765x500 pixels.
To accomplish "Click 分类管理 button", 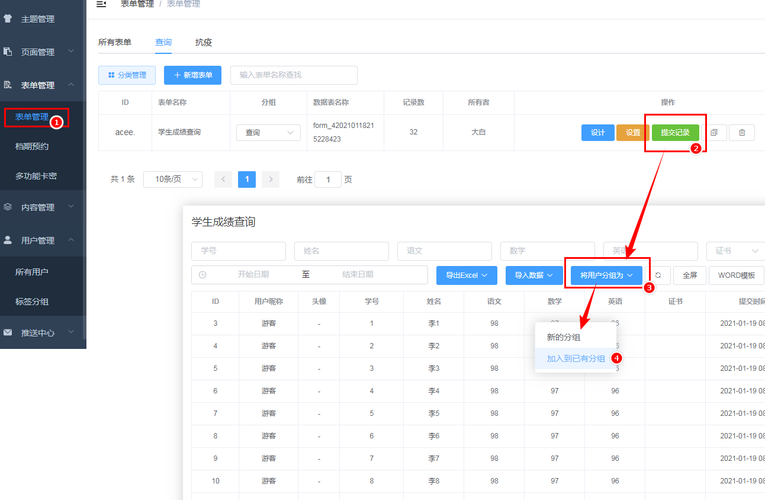I will (x=127, y=75).
